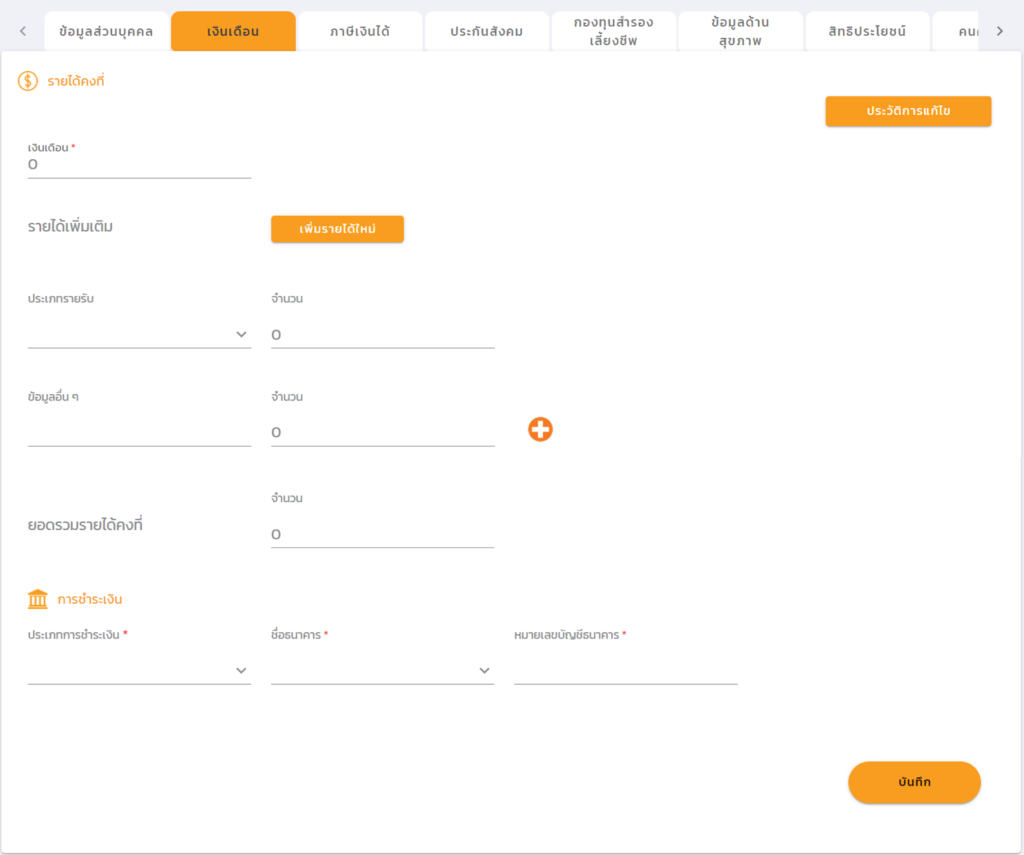Select the กองทุนสำรองเลี้ยงชีพ tab
1024x855 pixels.
(614, 32)
